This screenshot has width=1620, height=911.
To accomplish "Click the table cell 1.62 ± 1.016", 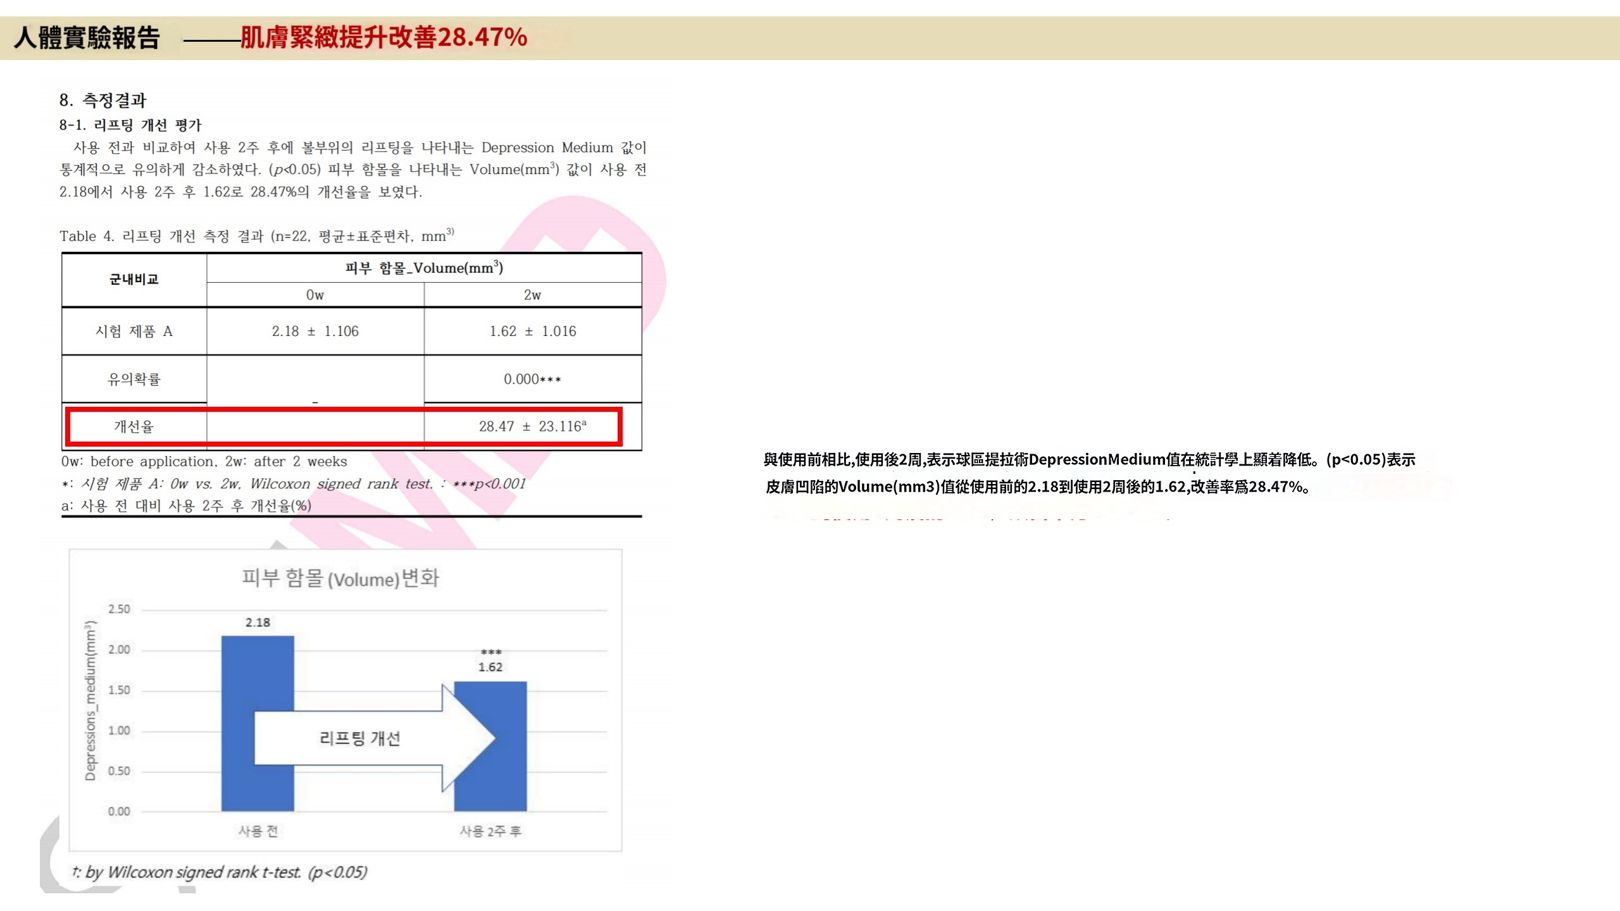I will tap(532, 331).
